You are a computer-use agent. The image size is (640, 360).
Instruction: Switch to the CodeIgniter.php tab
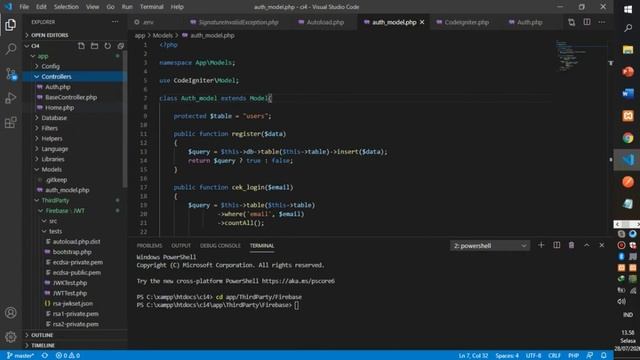click(467, 22)
